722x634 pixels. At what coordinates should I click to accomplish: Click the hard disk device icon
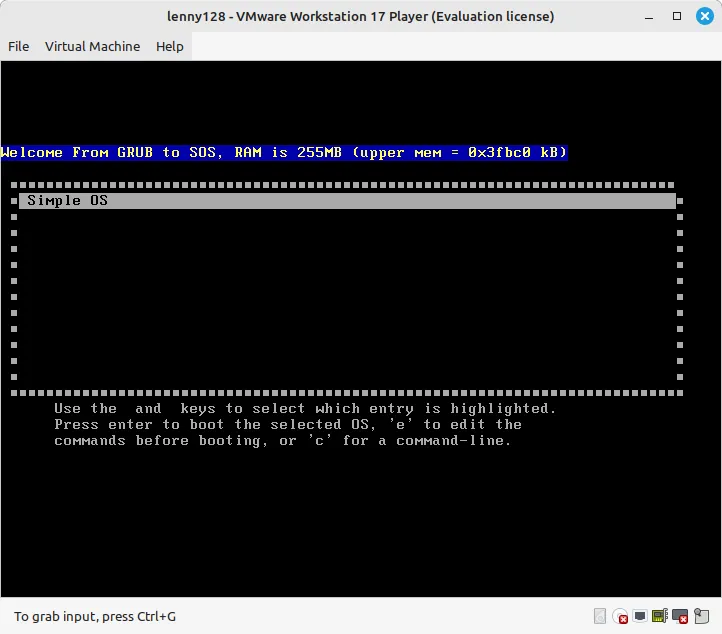600,616
